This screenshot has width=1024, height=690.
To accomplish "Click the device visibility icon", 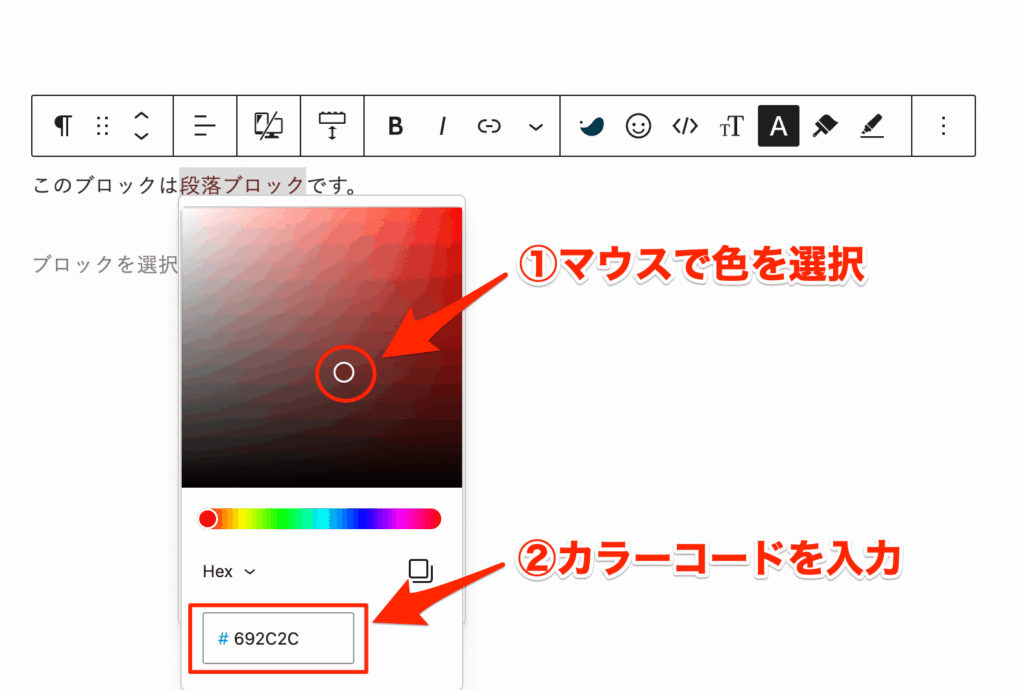I will 269,125.
